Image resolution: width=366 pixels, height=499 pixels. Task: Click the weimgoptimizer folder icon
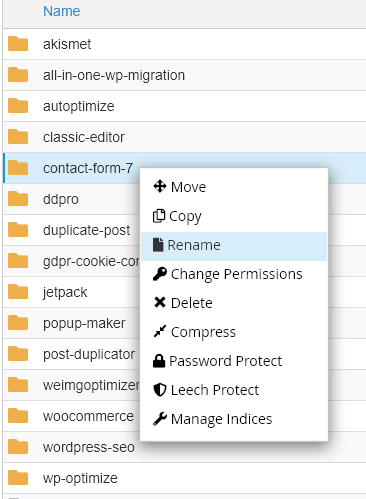pos(18,385)
